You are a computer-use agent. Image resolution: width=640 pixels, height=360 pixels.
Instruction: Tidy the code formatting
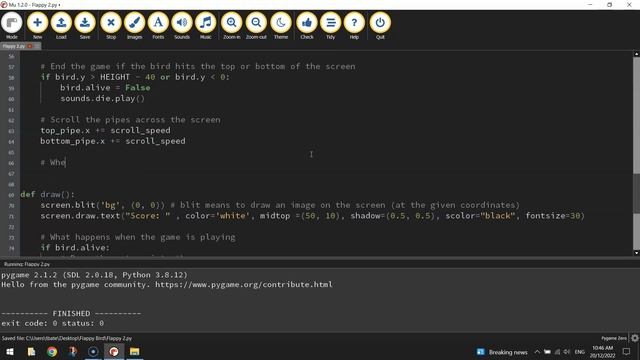(x=331, y=26)
